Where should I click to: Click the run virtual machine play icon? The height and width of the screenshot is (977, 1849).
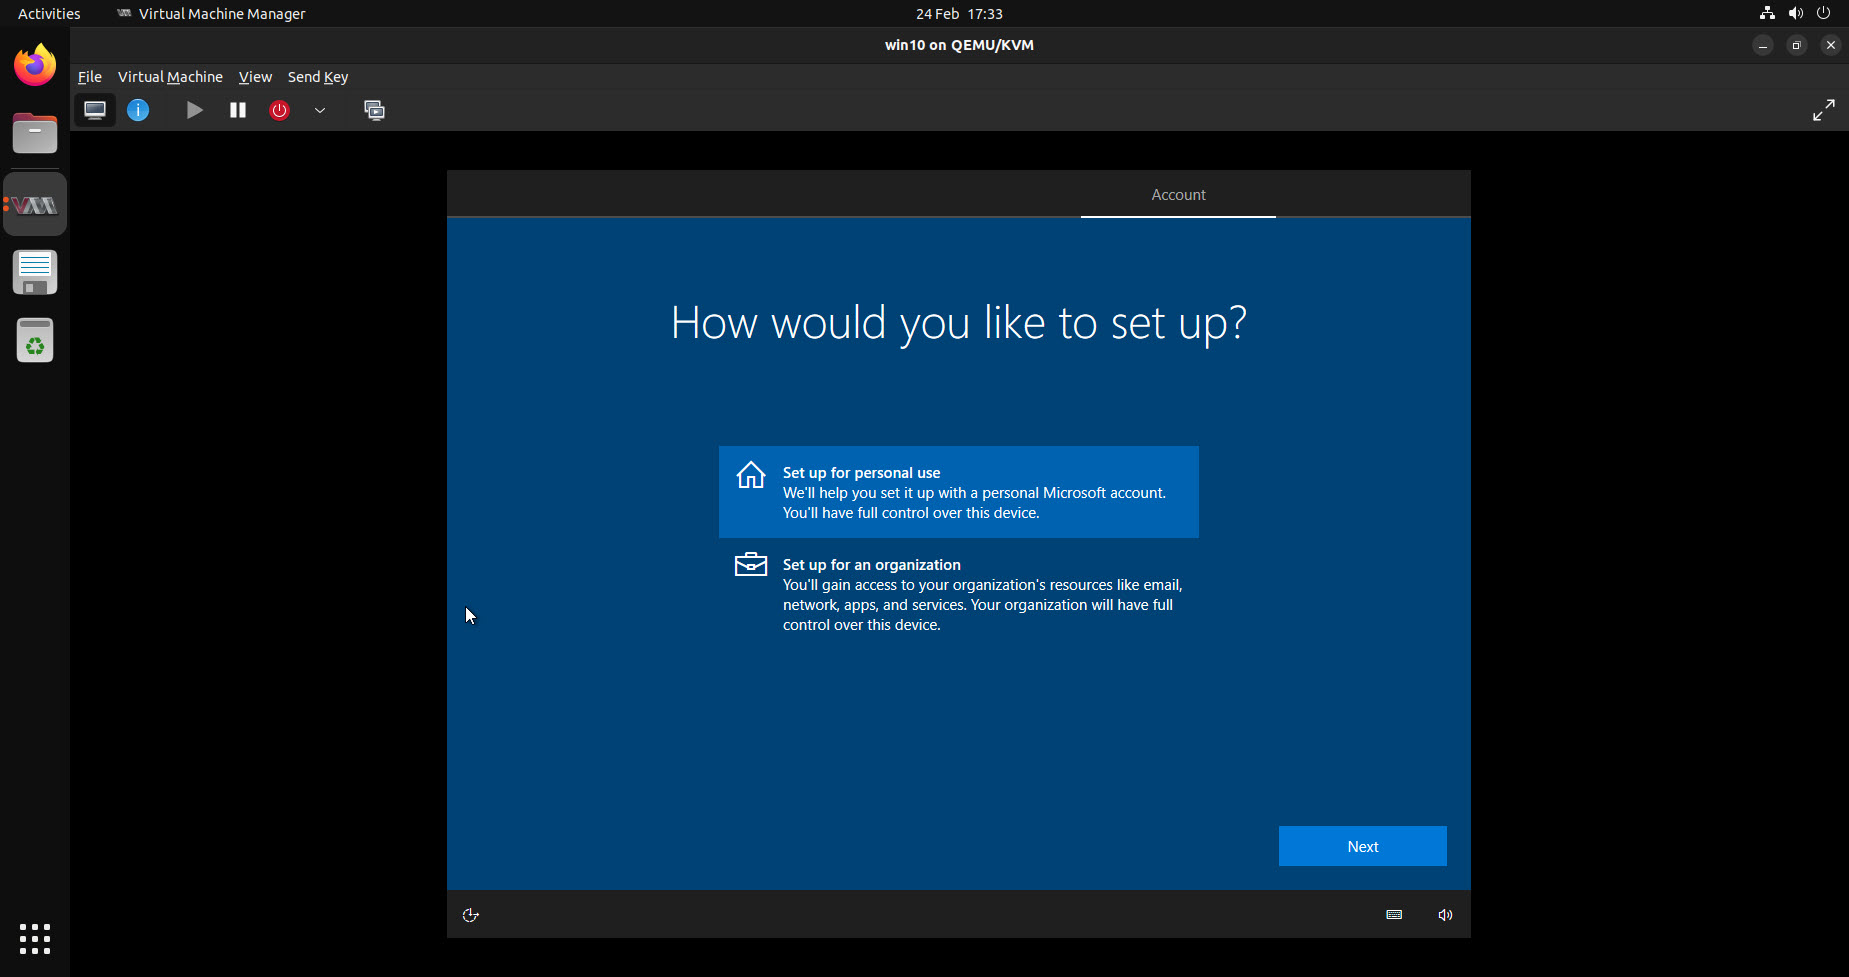pos(194,110)
